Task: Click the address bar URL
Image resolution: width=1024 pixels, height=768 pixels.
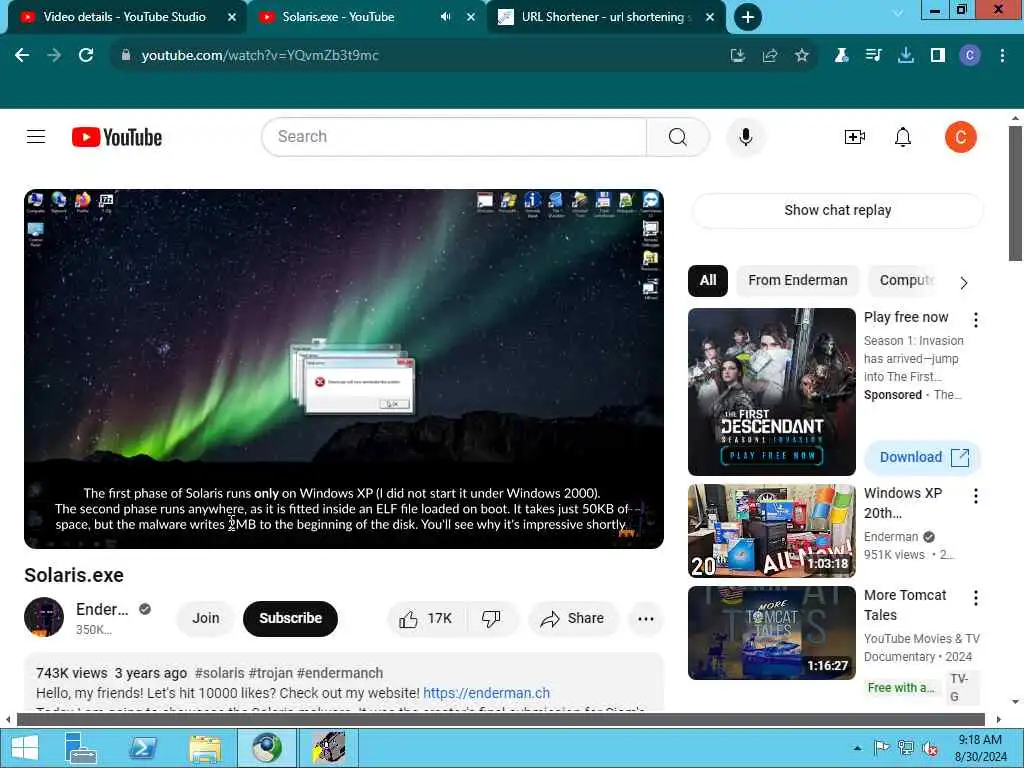Action: [x=260, y=56]
